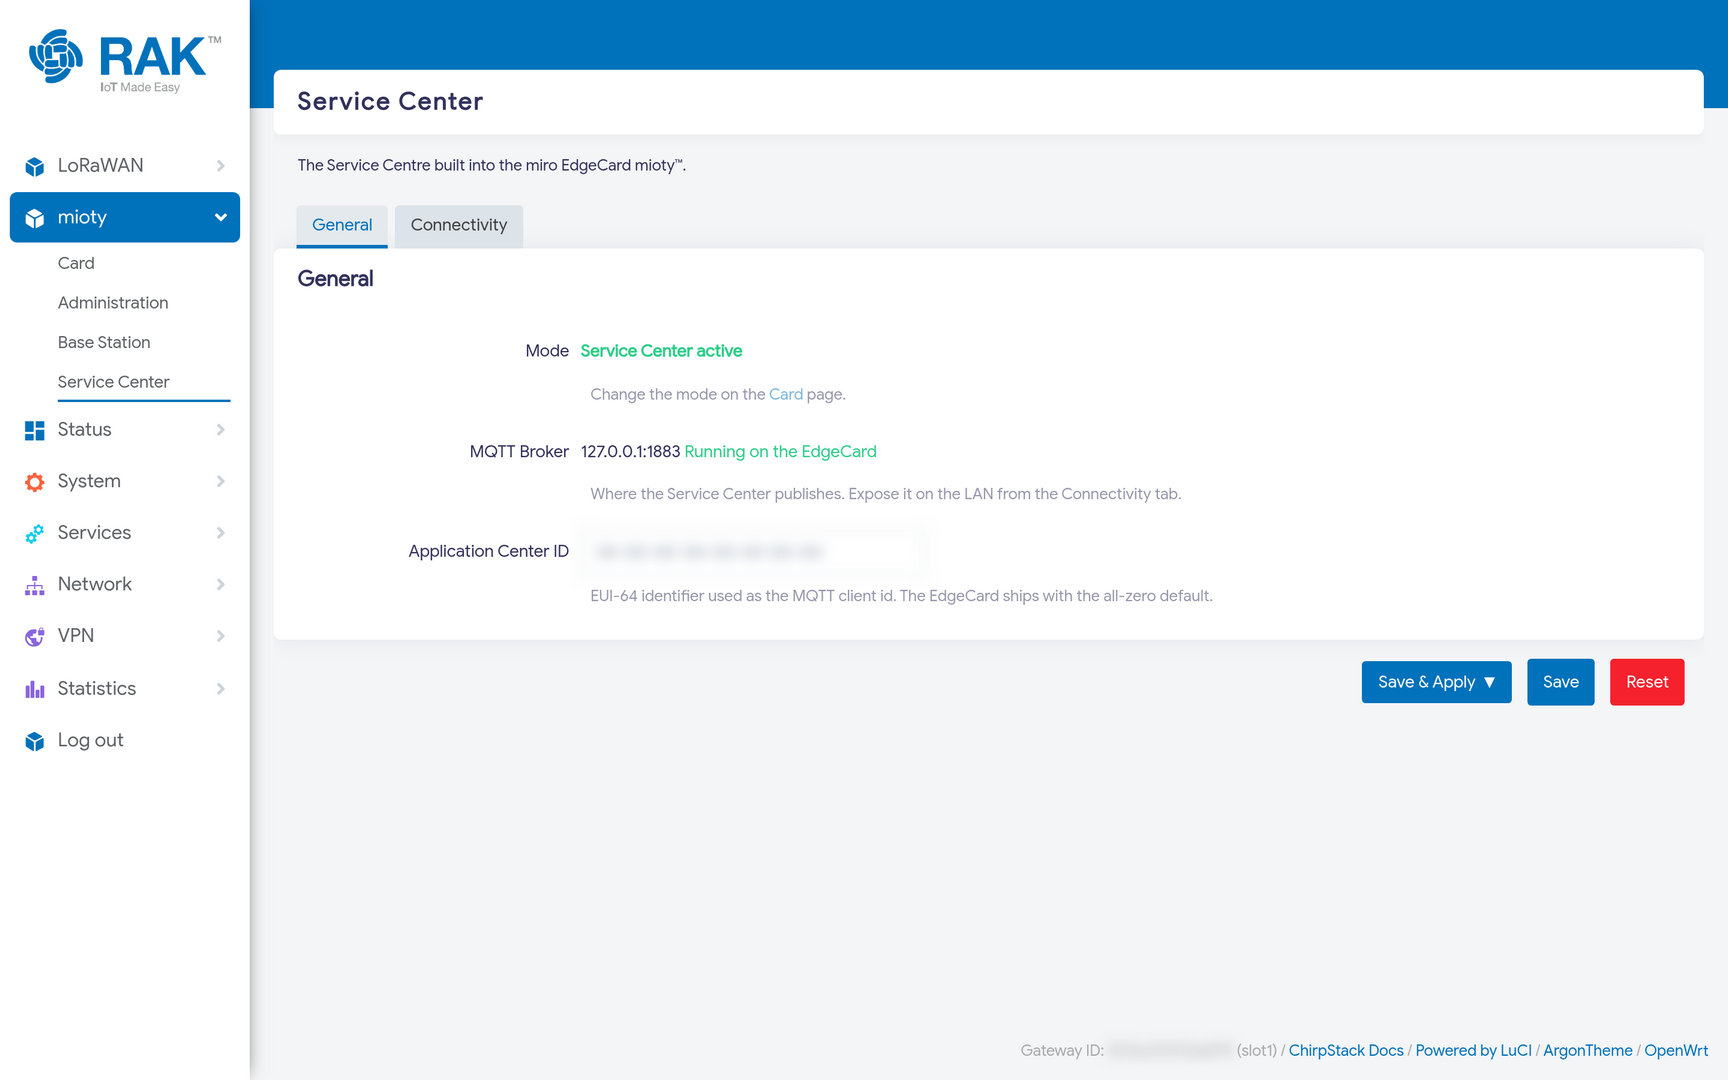
Task: Click the RAK logo
Action: pyautogui.click(x=125, y=61)
